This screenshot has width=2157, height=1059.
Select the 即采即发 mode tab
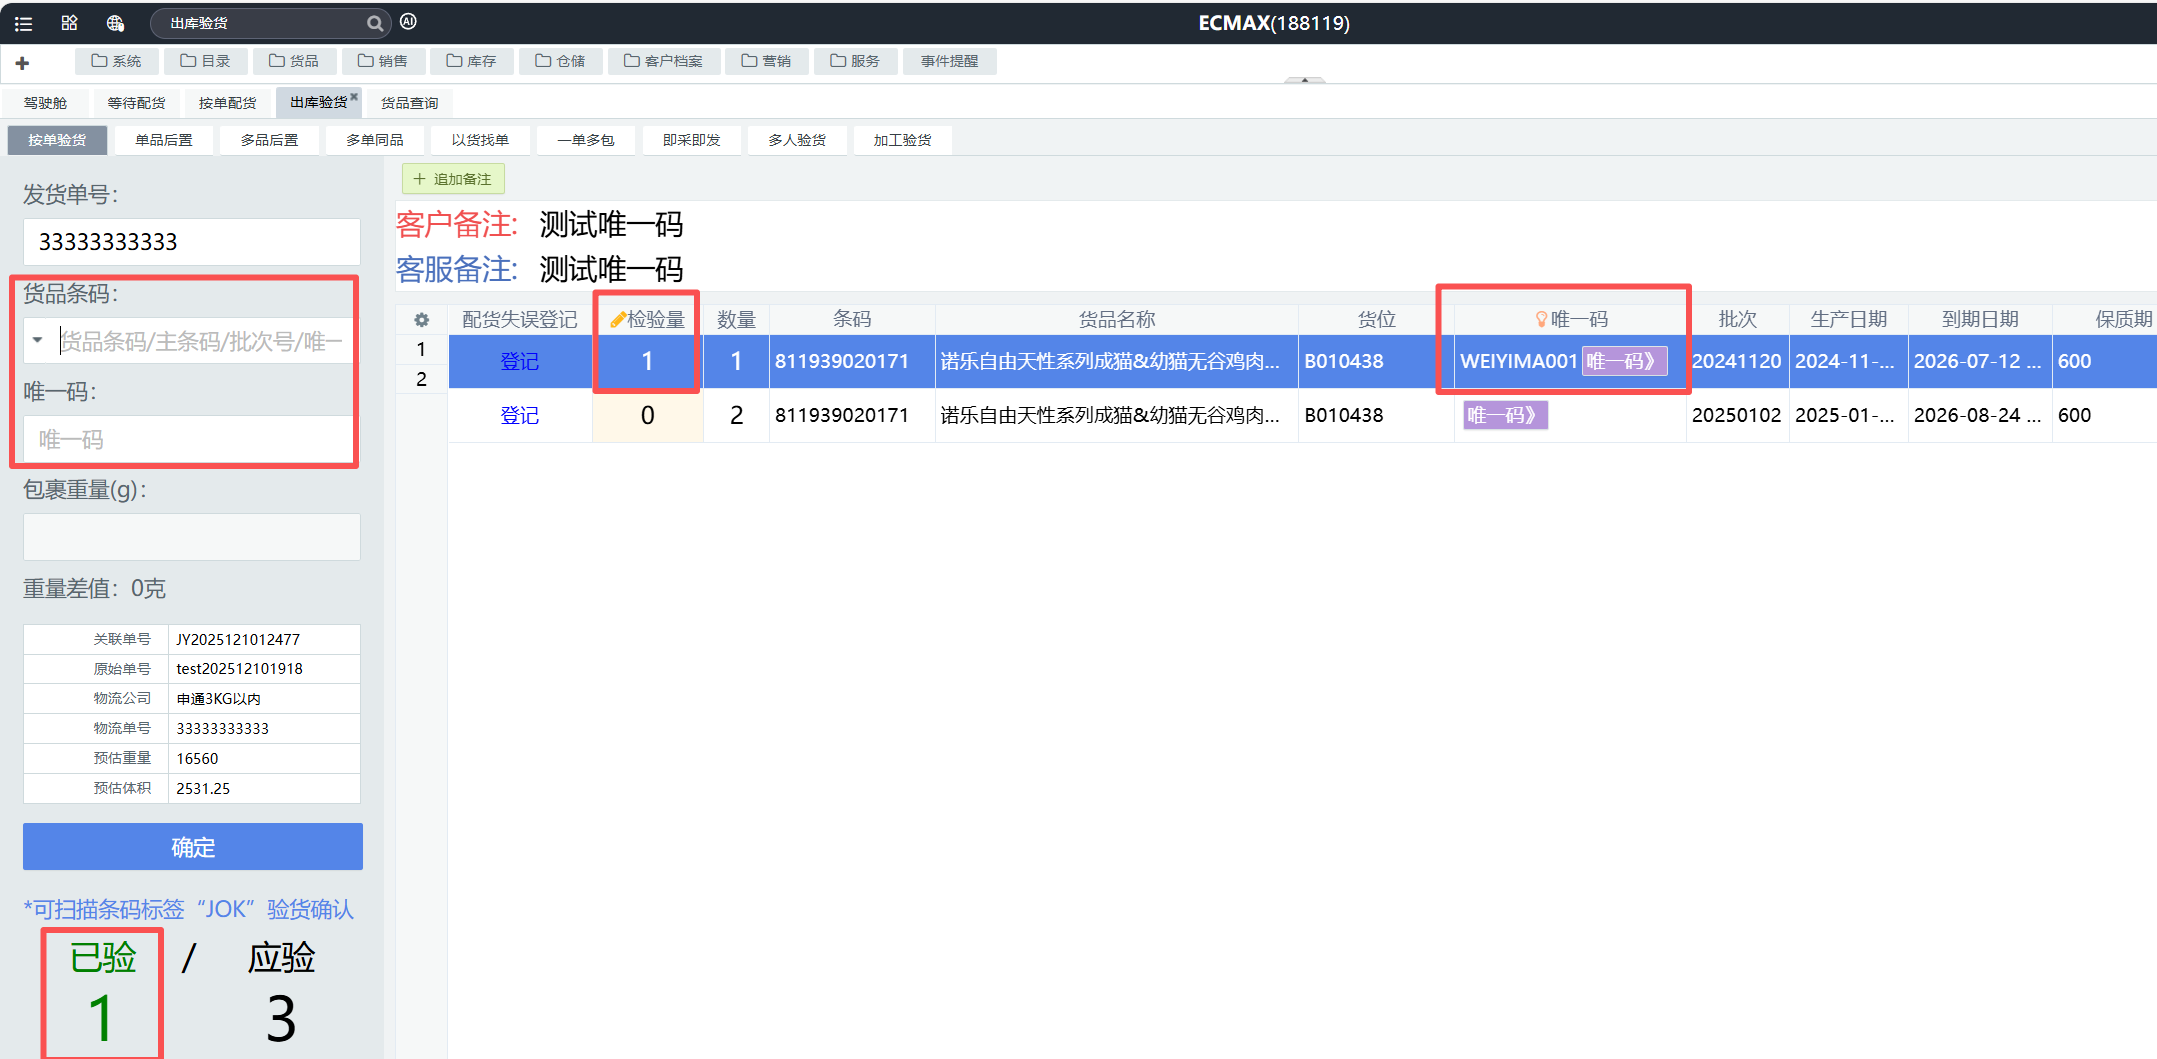coord(691,140)
